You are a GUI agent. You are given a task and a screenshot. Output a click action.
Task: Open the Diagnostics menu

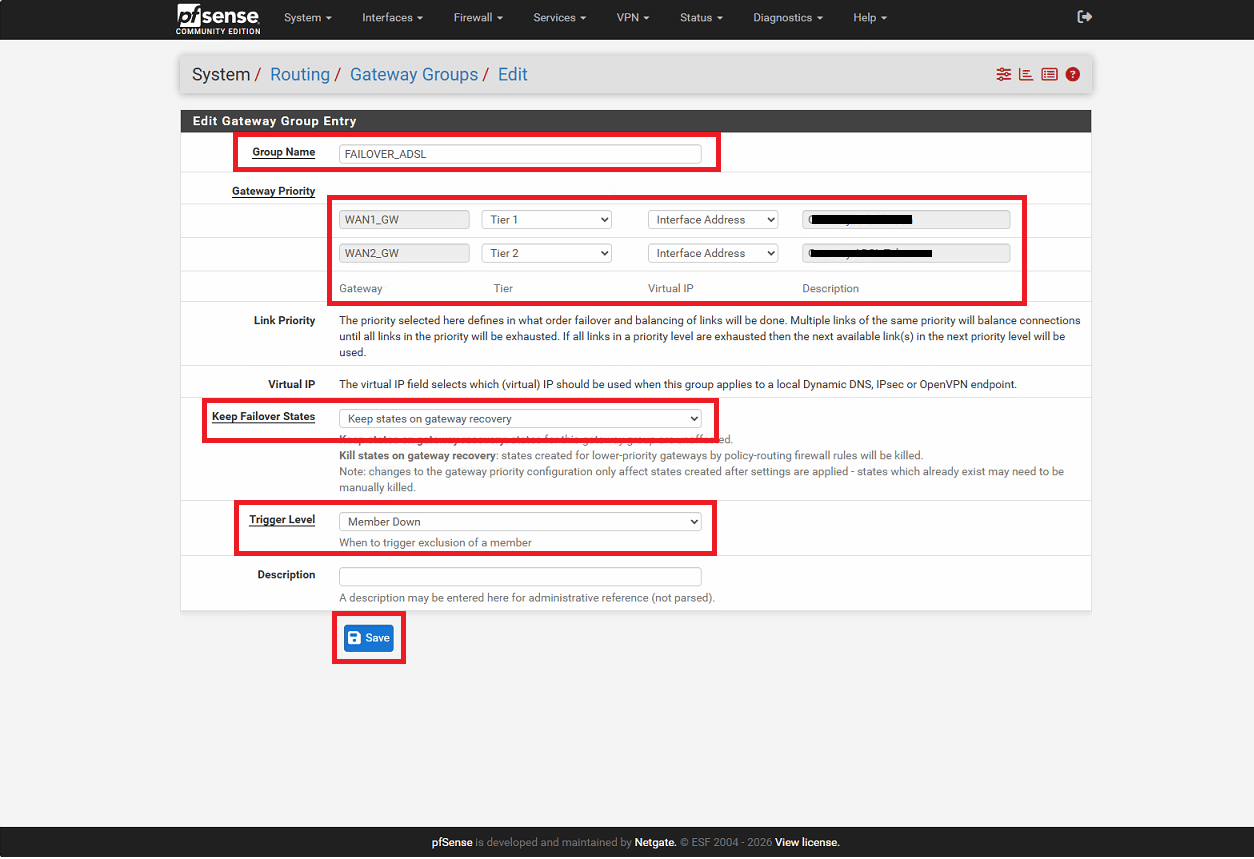click(x=788, y=18)
